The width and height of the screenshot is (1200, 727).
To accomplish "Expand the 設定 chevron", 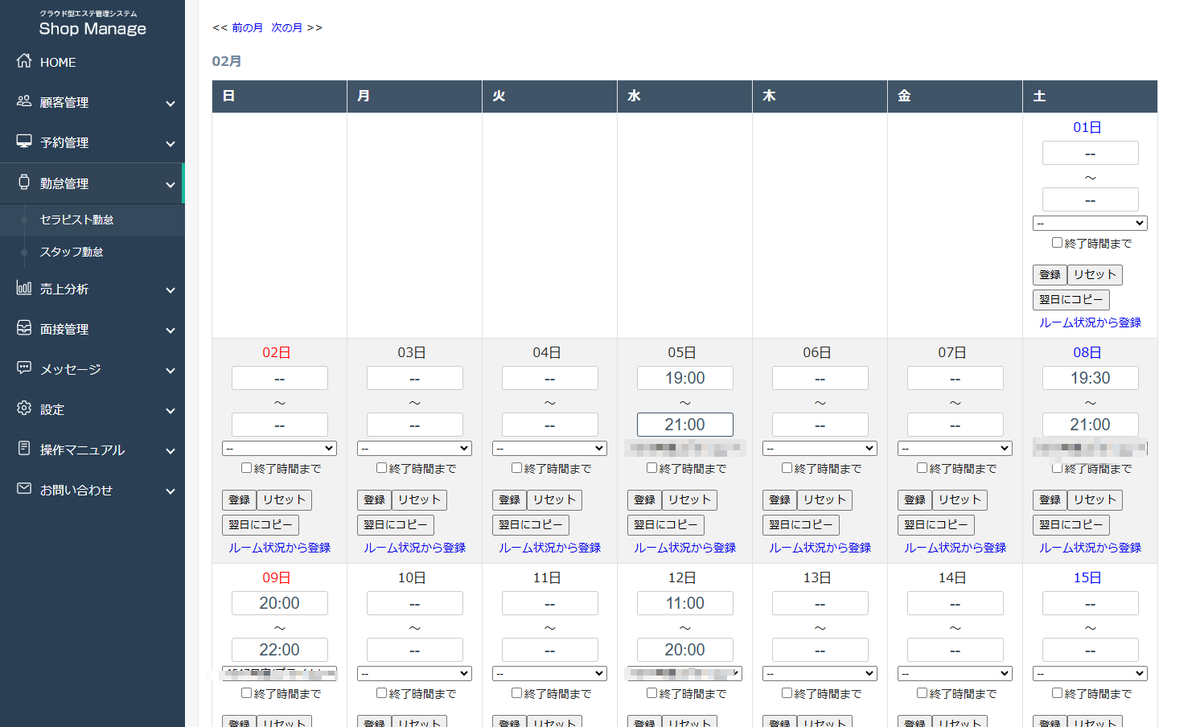I will pyautogui.click(x=170, y=410).
